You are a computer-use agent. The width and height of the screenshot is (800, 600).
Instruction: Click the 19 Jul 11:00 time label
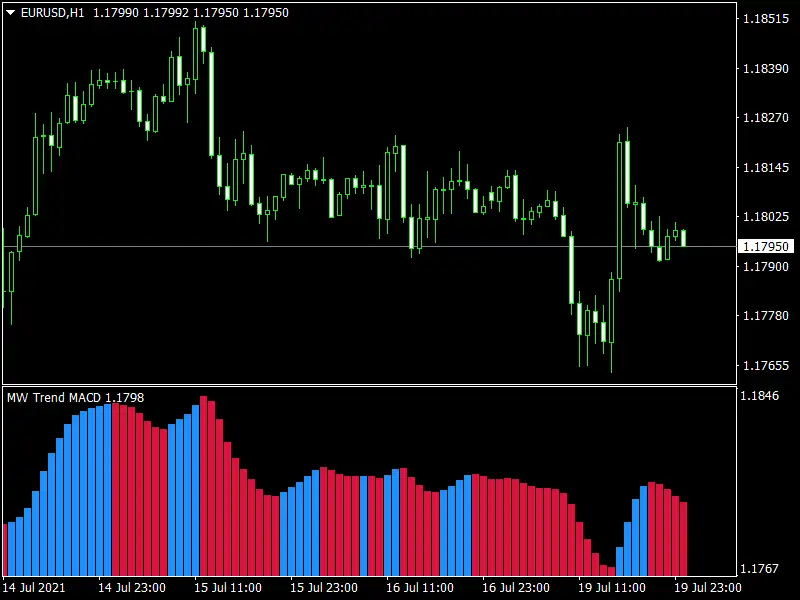coord(611,588)
